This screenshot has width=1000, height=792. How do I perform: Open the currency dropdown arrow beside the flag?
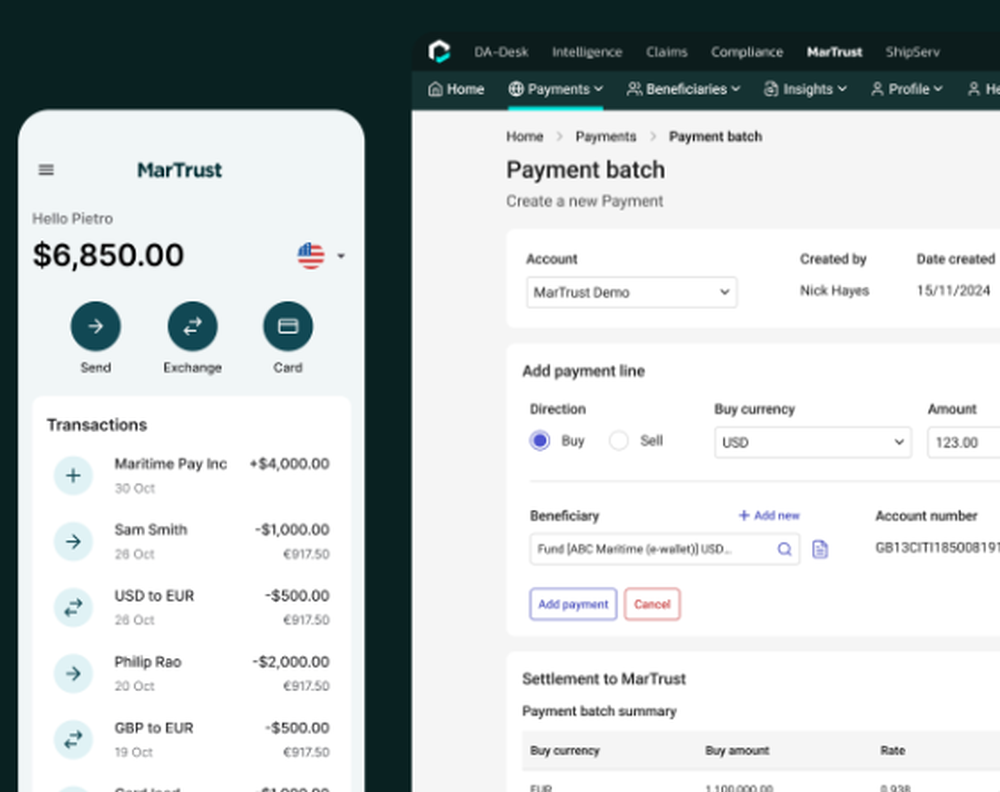click(341, 256)
